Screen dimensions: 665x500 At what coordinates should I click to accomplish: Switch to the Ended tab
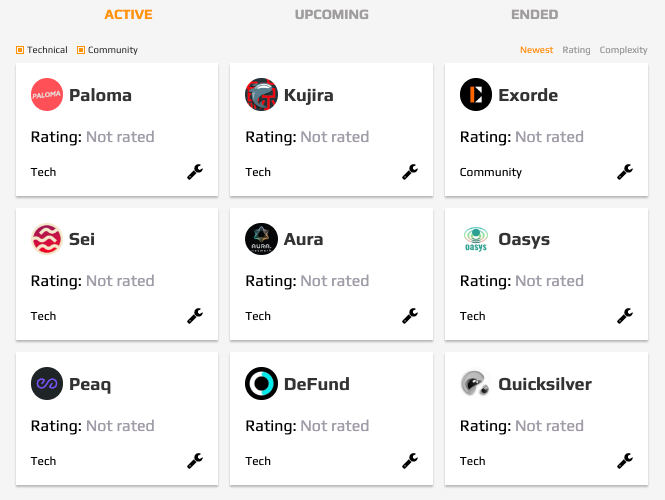(534, 14)
